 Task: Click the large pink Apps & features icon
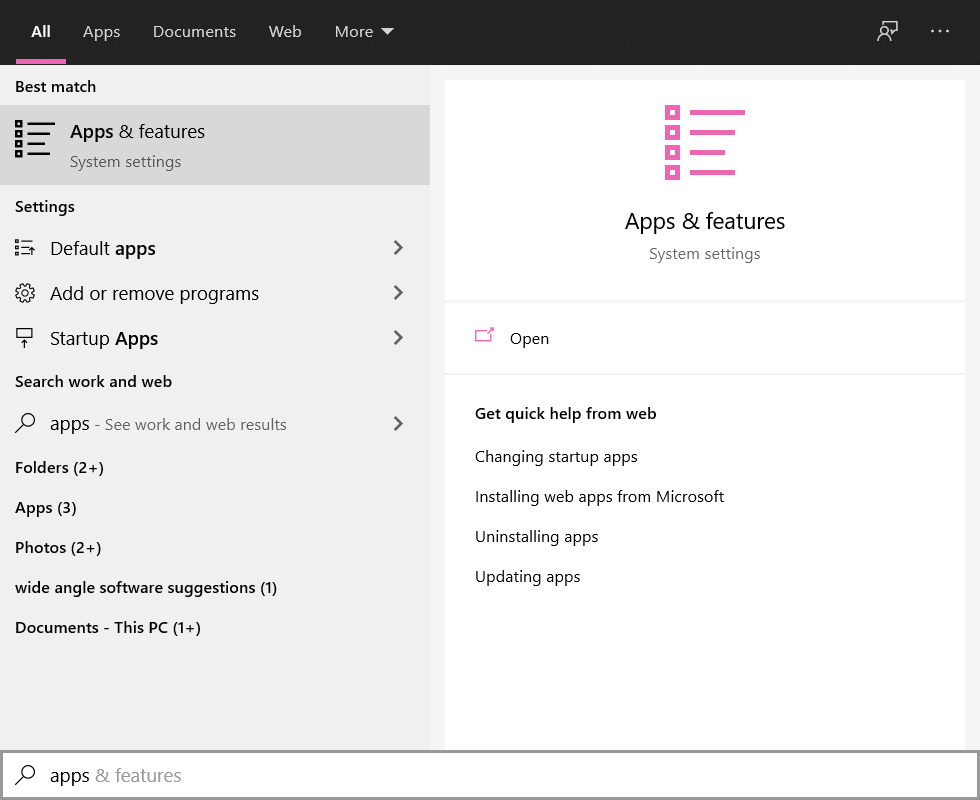704,142
